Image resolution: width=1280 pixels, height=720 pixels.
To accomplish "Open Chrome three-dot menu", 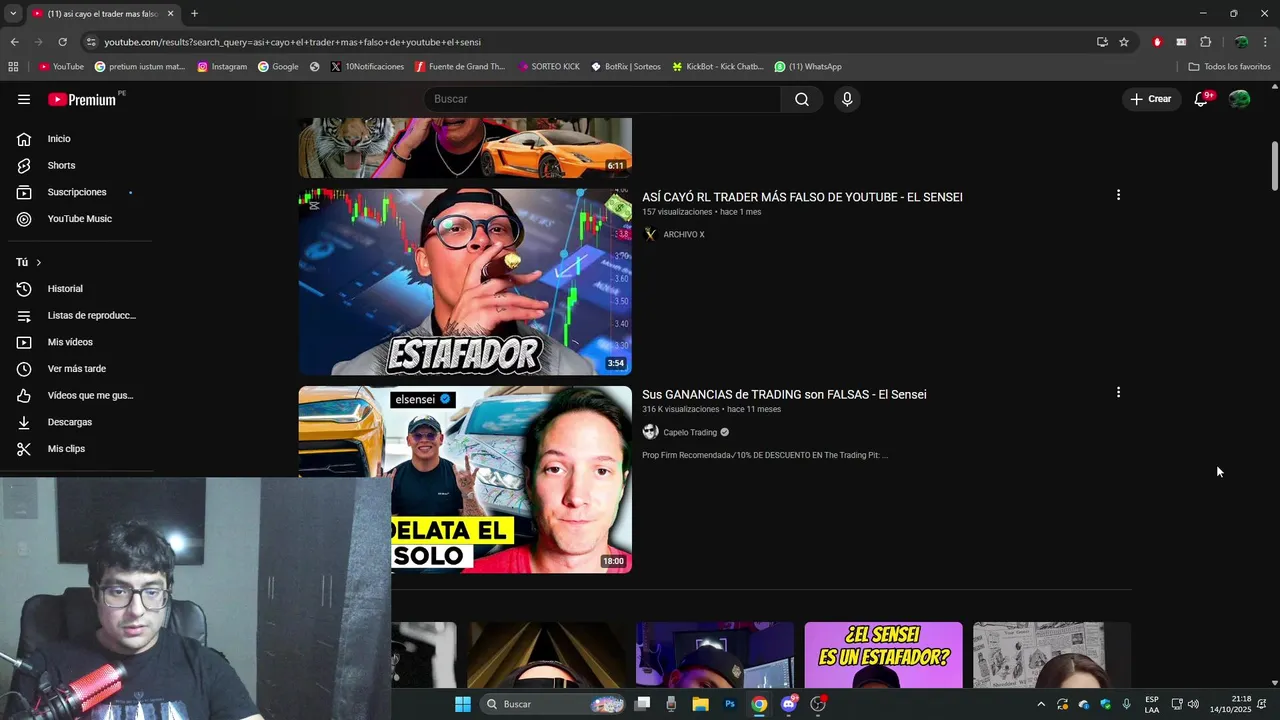I will point(1266,42).
